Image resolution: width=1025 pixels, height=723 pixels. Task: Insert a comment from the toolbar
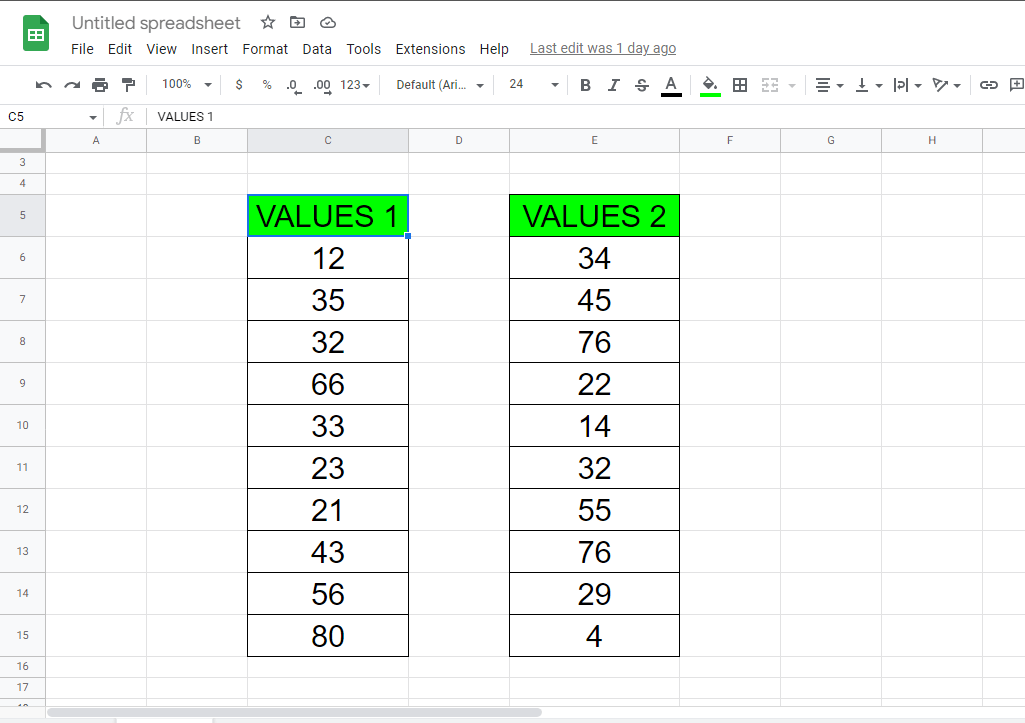1016,85
